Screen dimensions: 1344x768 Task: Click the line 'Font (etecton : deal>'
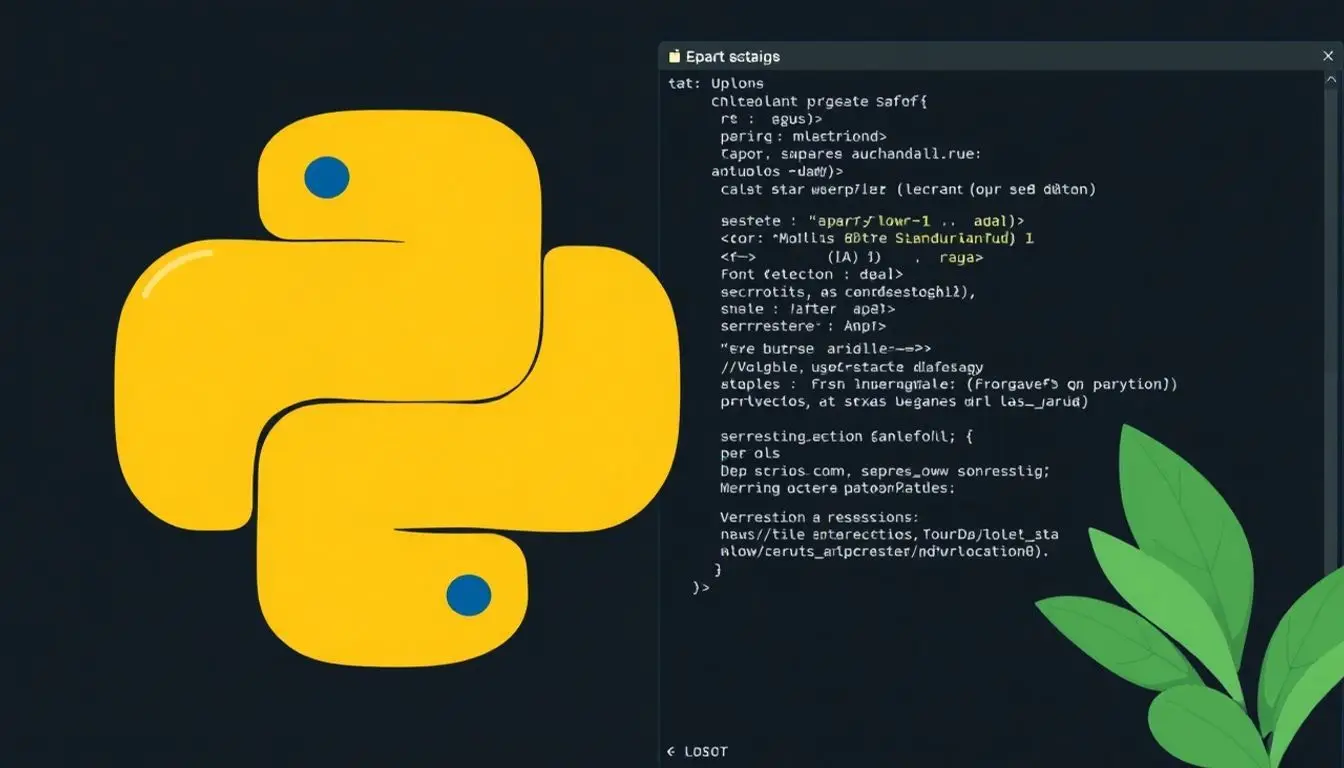811,274
